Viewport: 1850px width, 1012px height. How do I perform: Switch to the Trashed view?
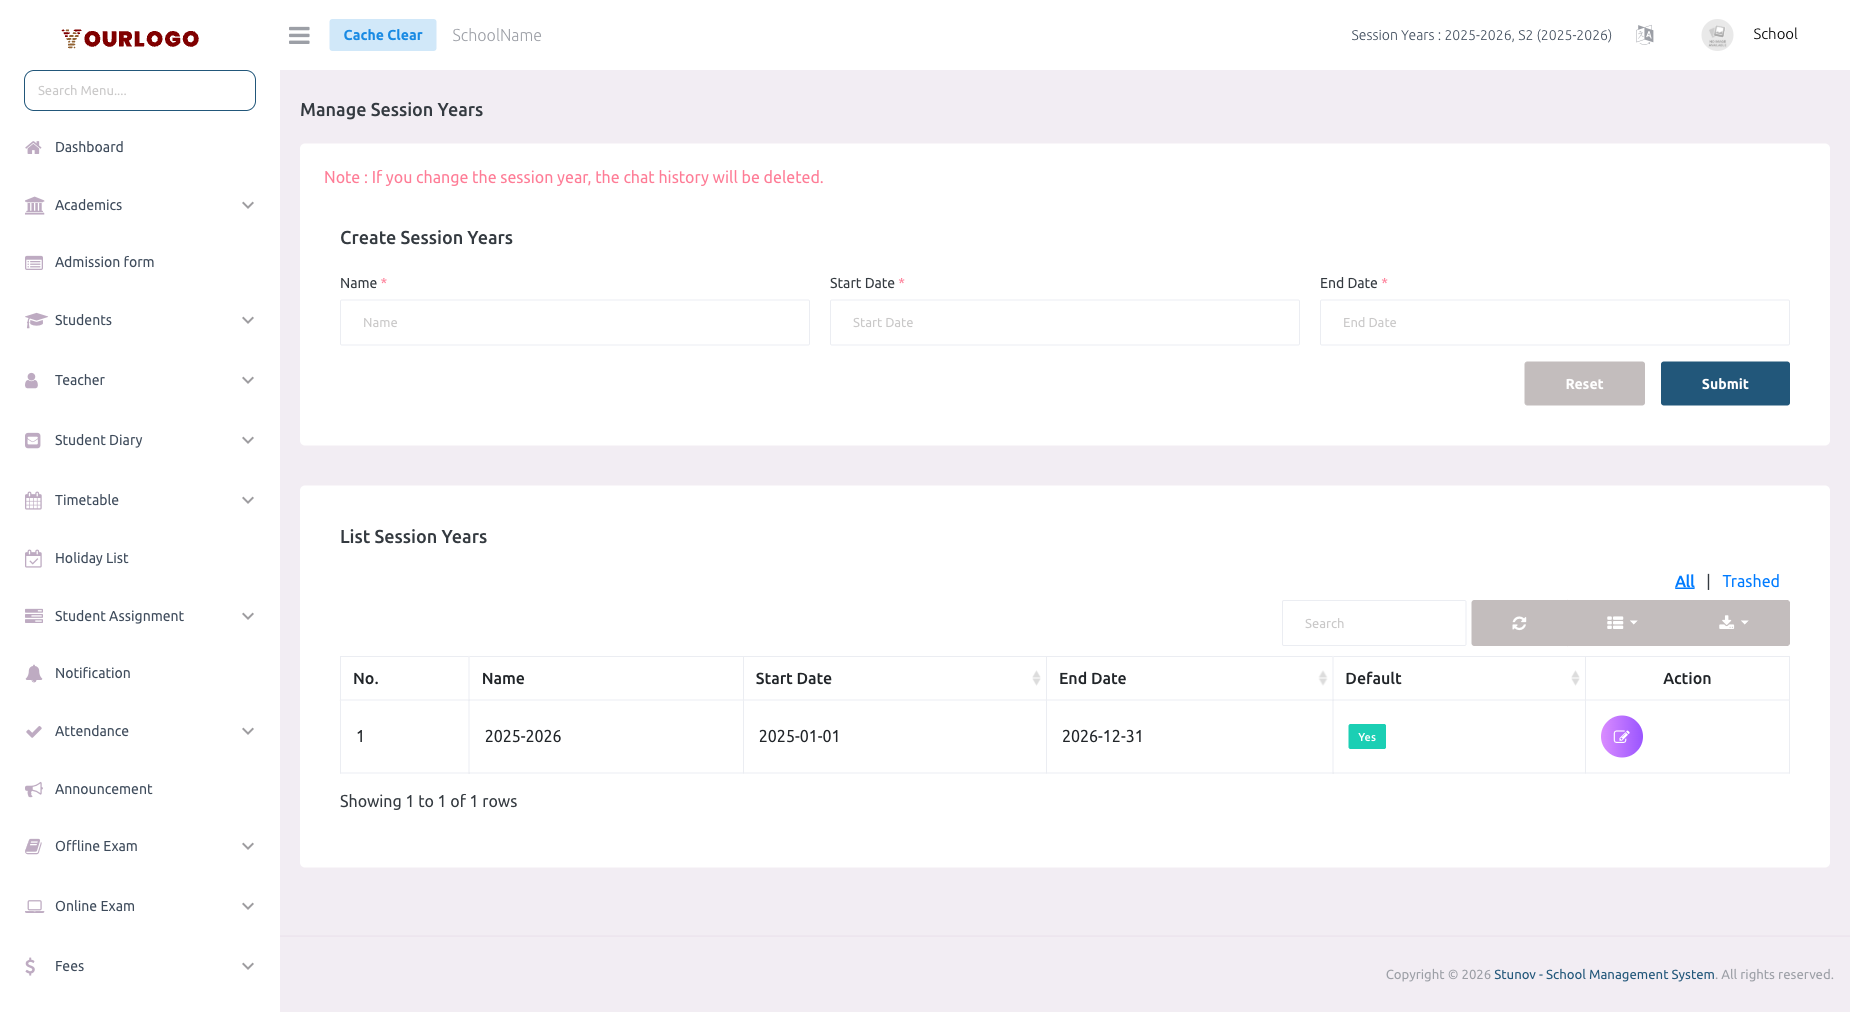(x=1750, y=581)
